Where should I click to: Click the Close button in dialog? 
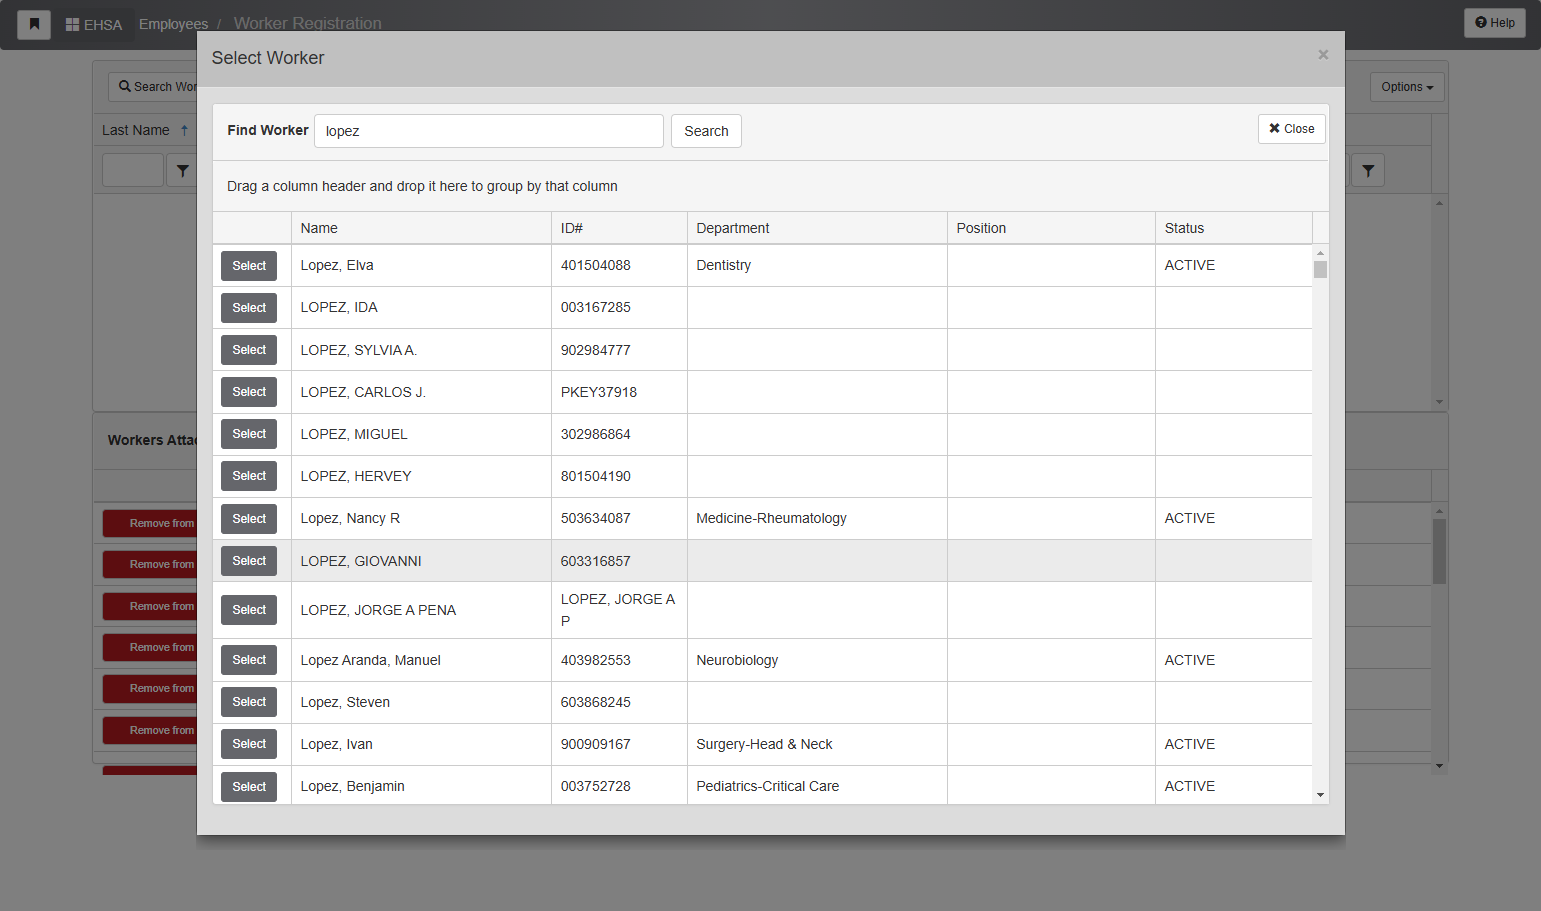coord(1292,129)
